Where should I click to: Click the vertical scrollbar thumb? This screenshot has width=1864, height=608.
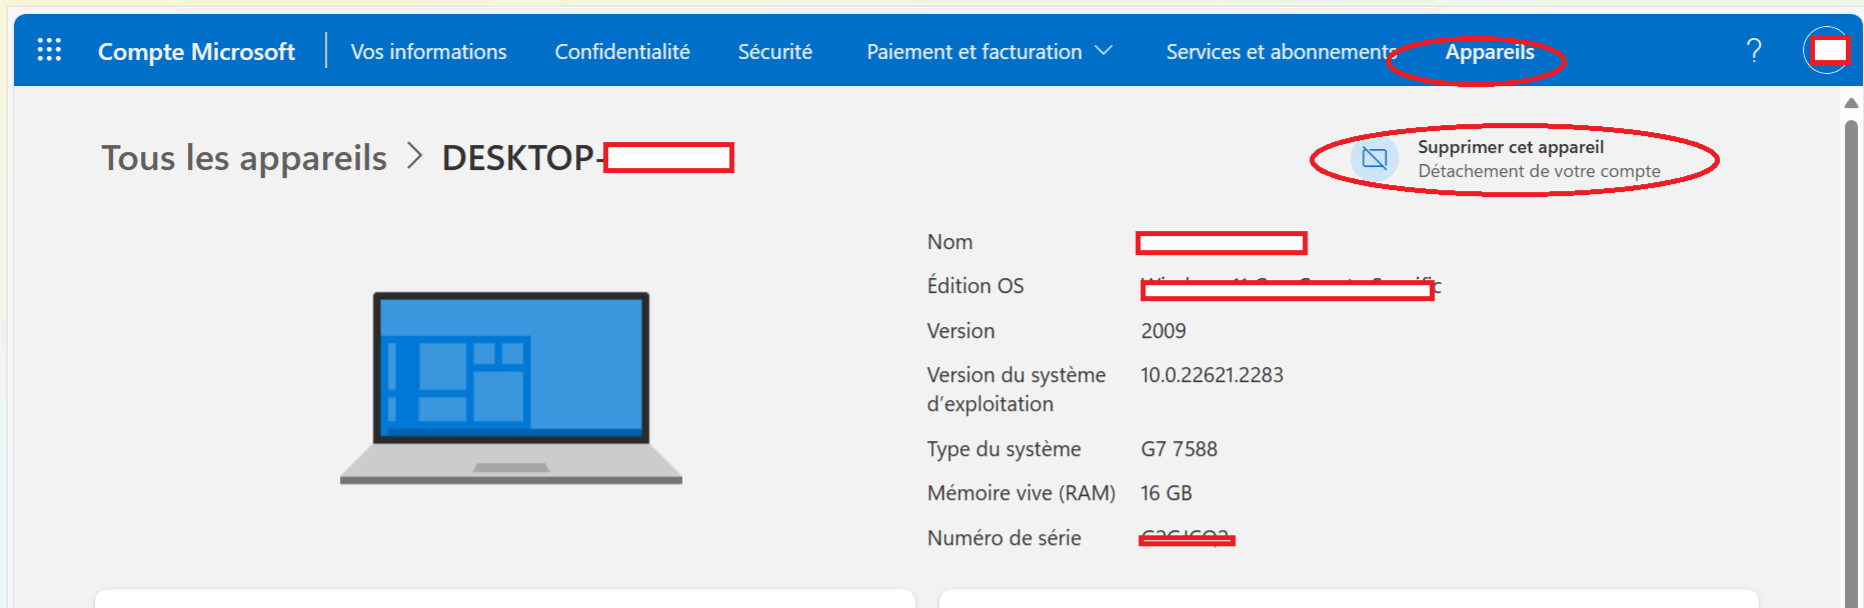pos(1851,350)
